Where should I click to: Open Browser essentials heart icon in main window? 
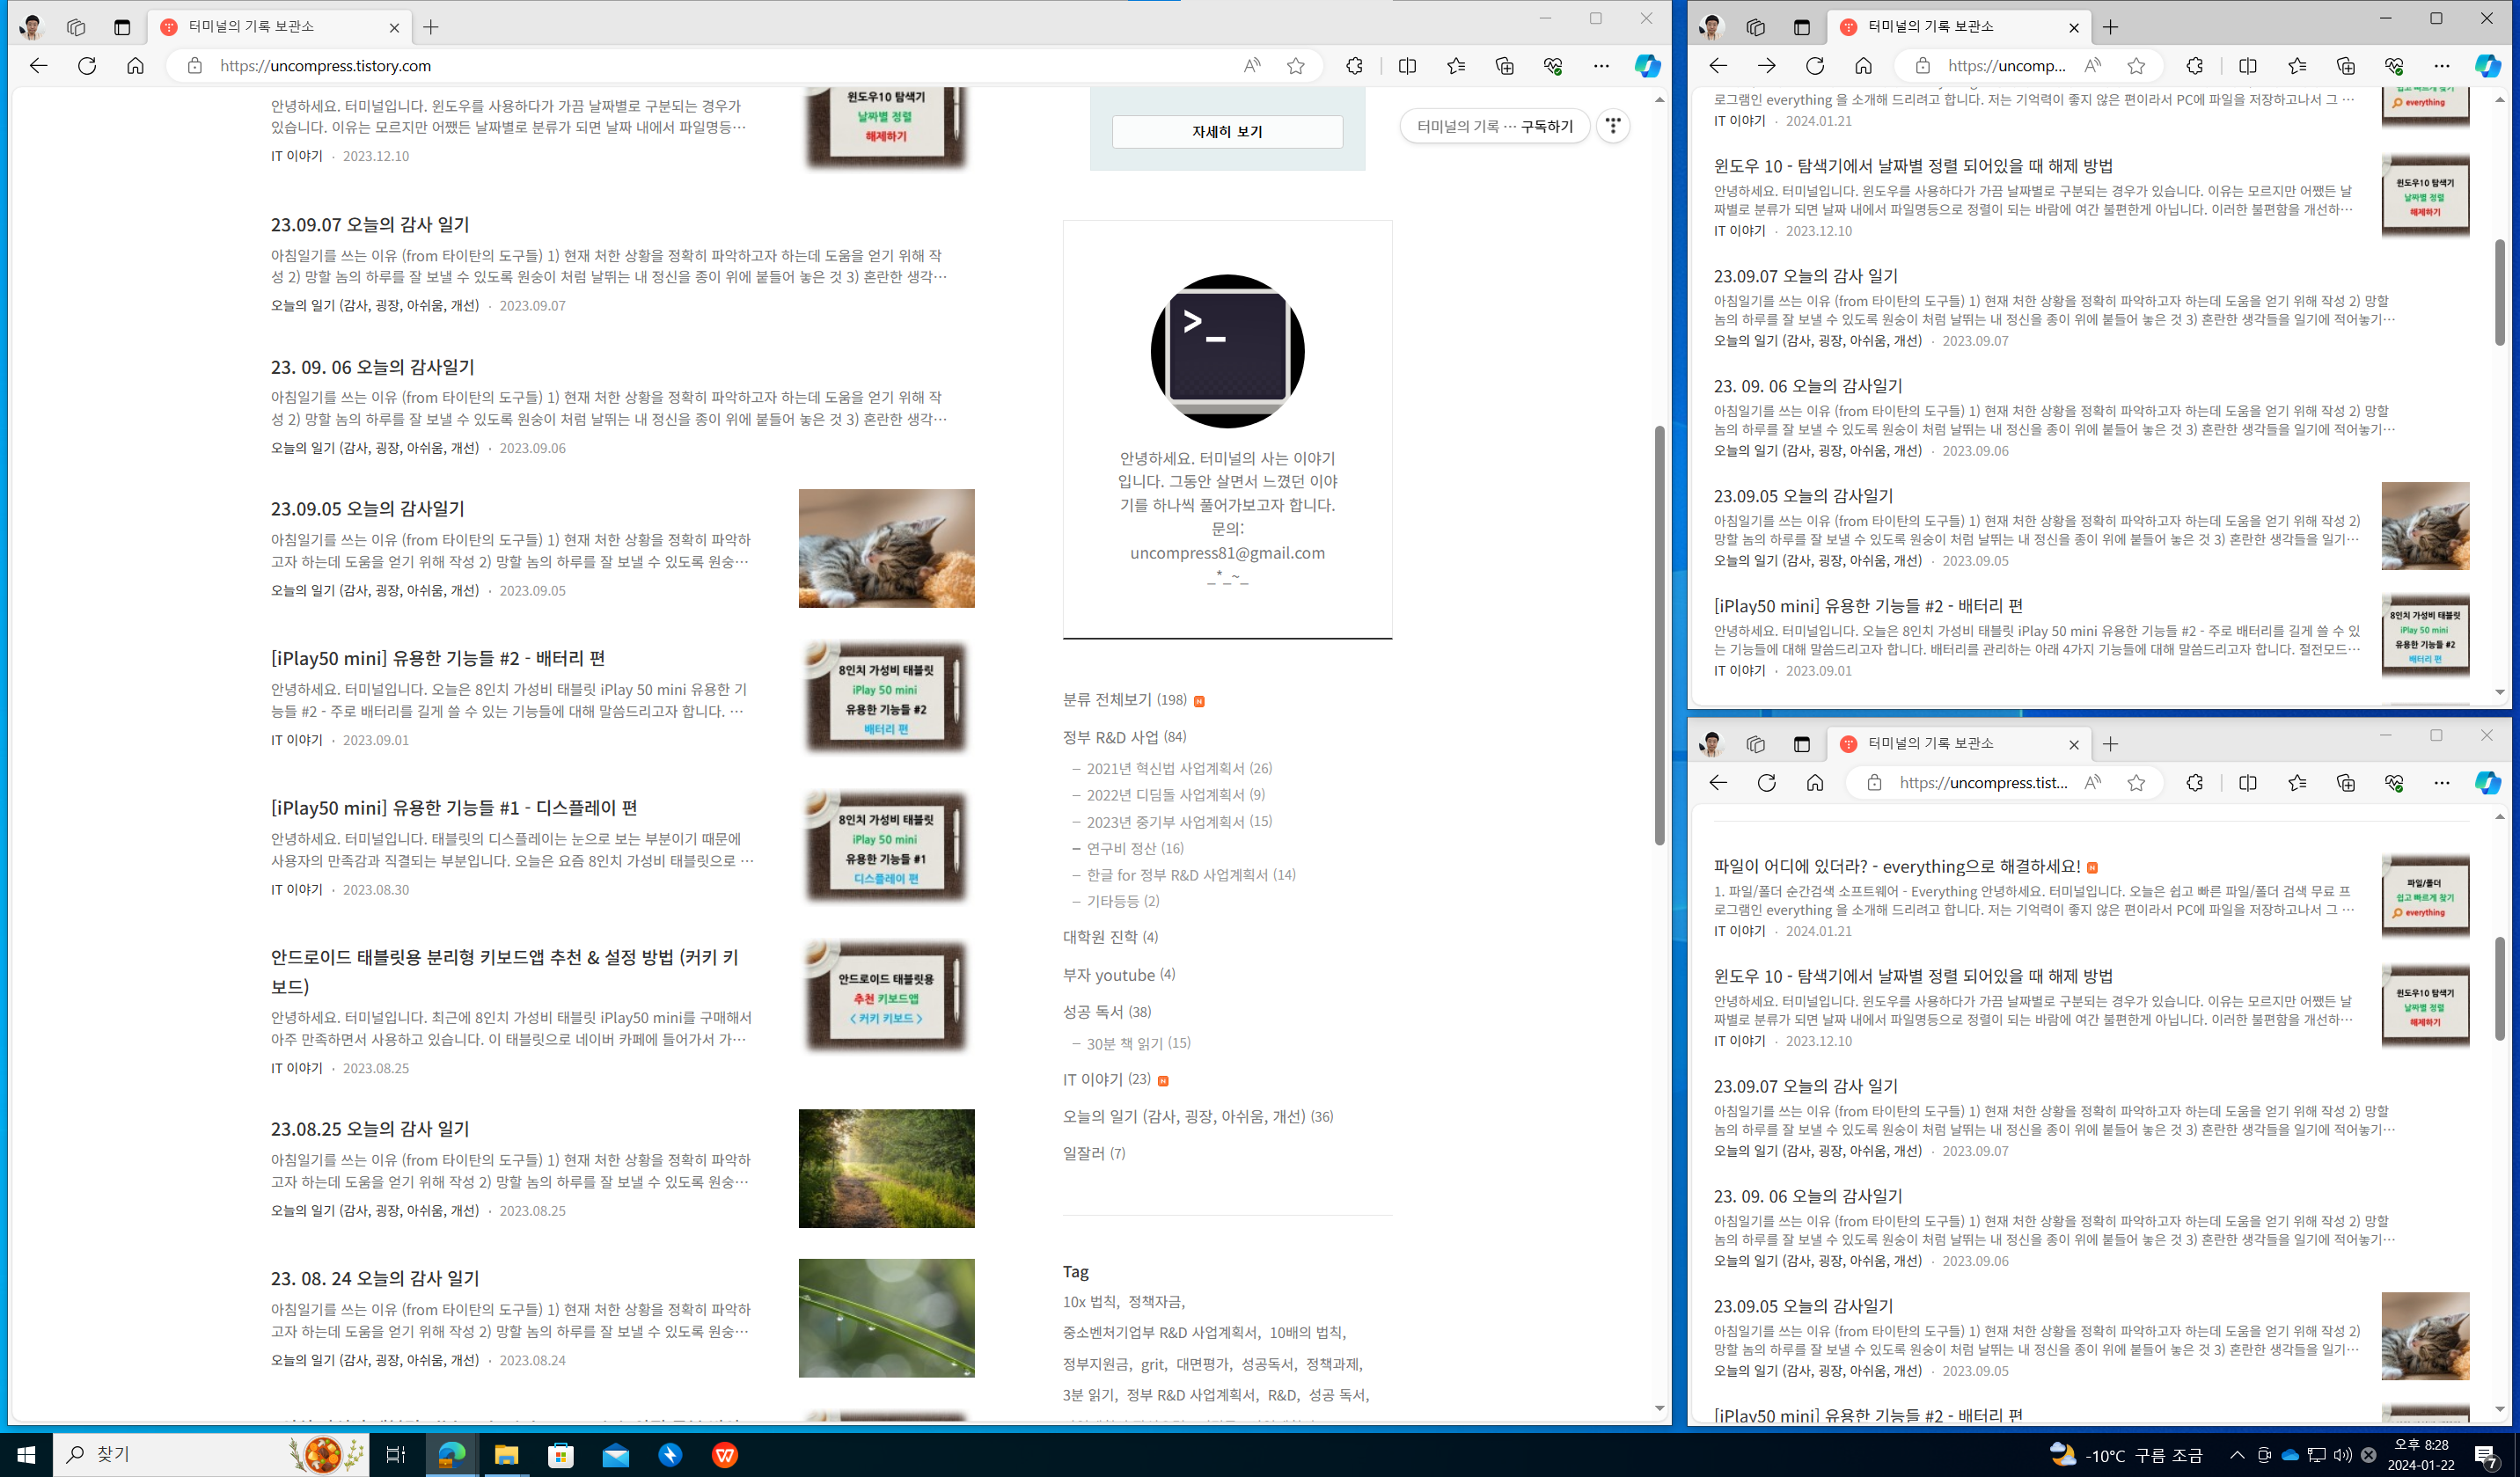click(1553, 66)
